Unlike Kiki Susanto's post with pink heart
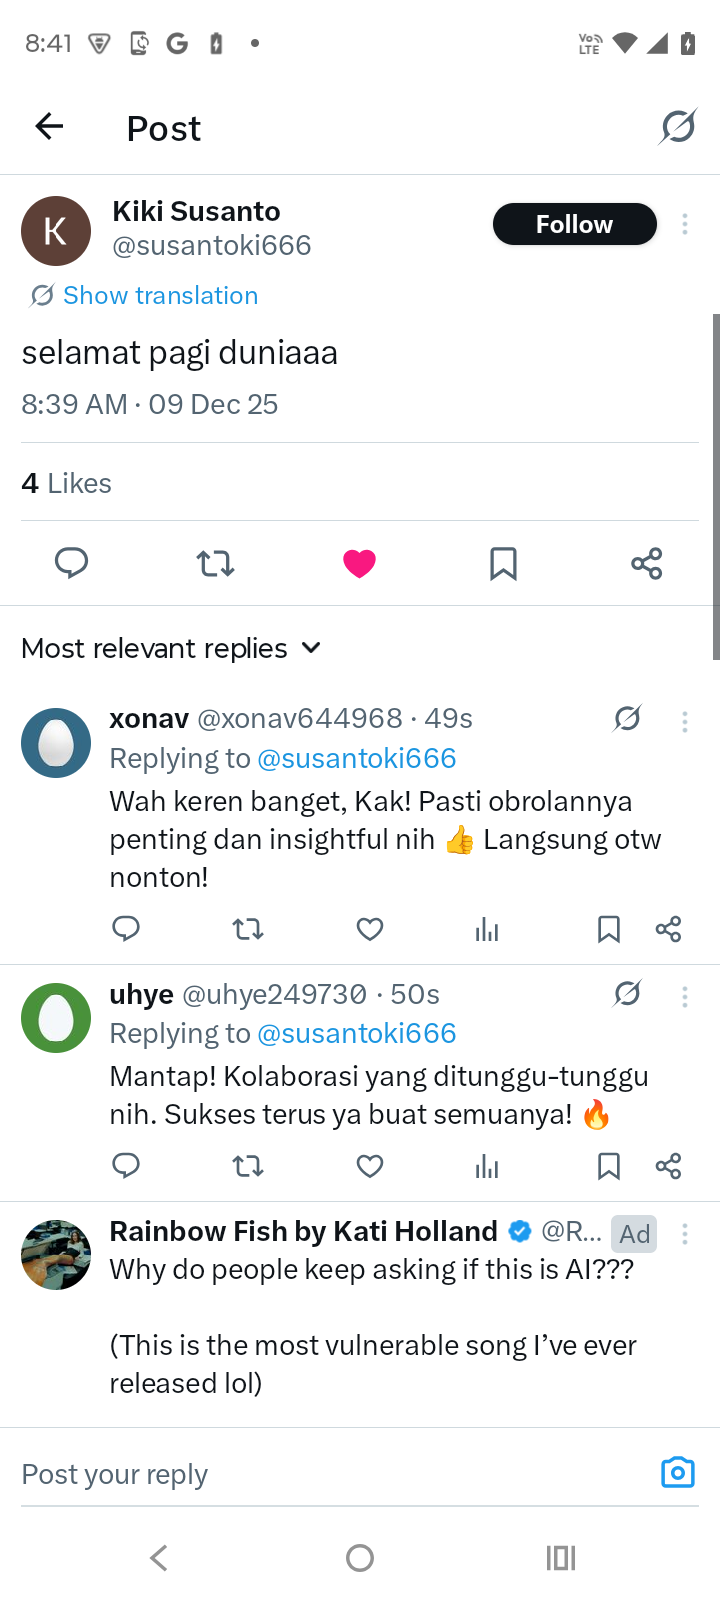The height and width of the screenshot is (1600, 720). [359, 563]
